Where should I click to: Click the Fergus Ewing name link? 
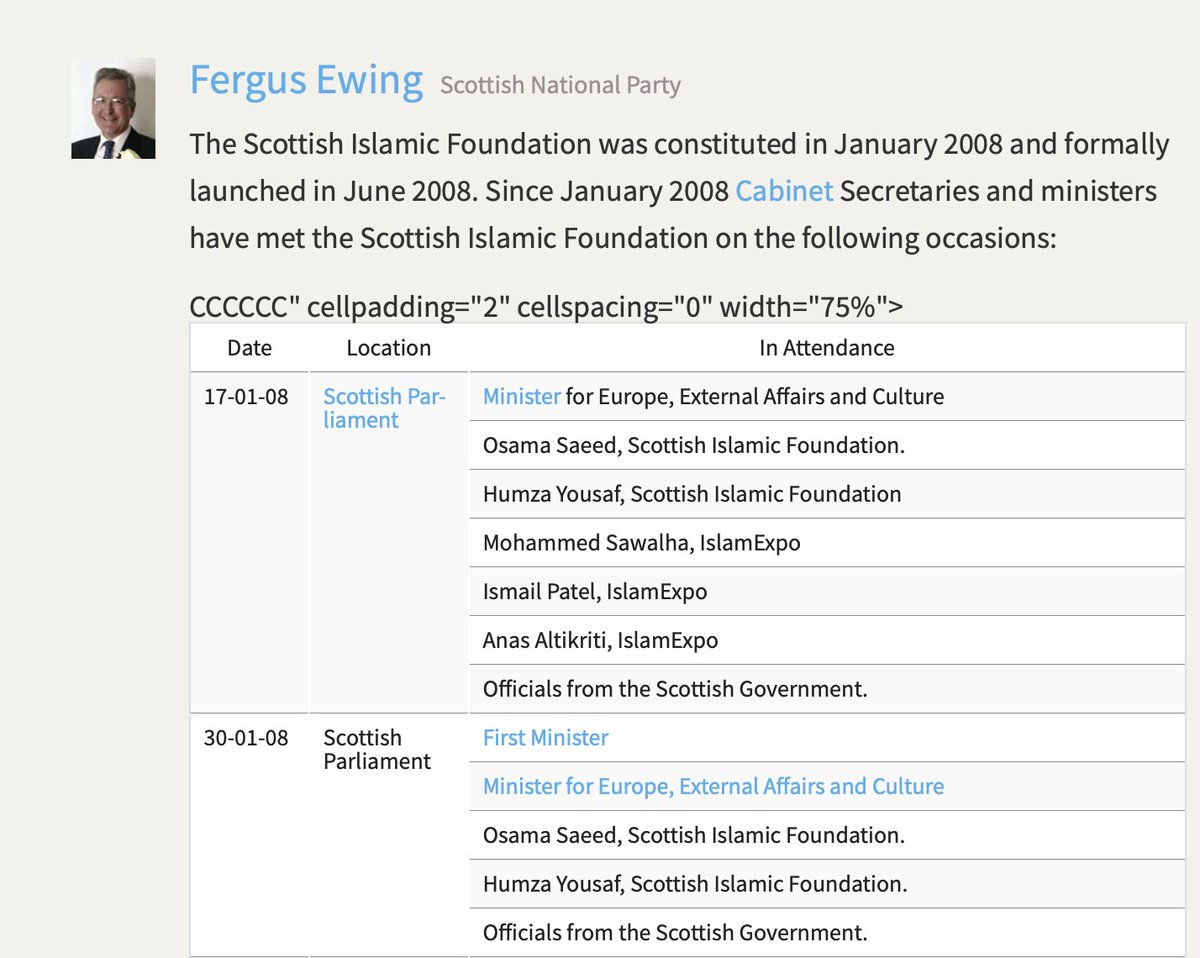(x=306, y=80)
